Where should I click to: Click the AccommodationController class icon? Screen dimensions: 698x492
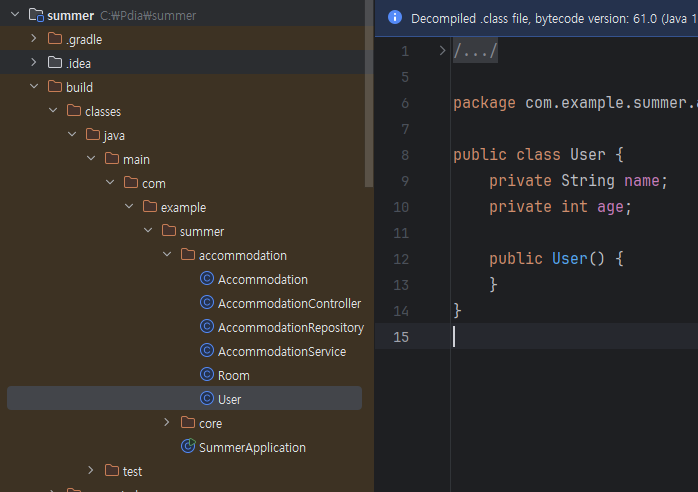[207, 303]
